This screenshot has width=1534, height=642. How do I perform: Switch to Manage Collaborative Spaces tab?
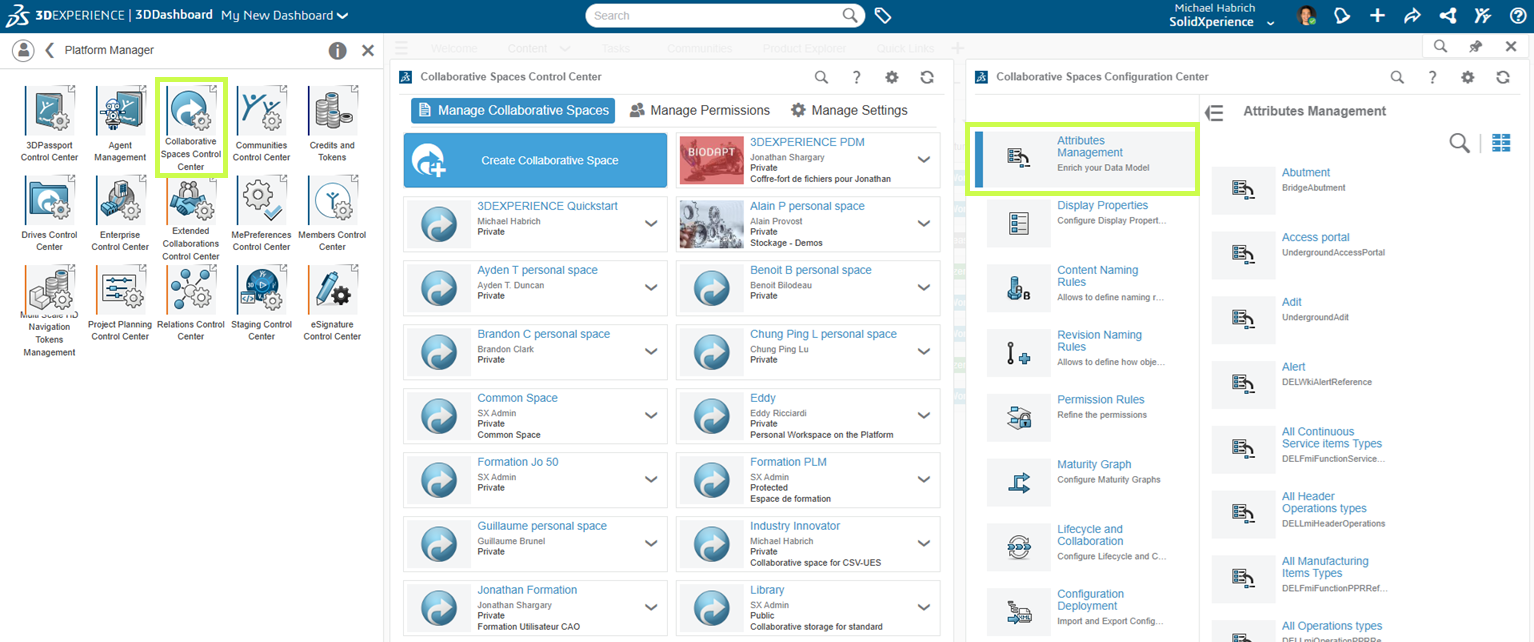tap(513, 110)
